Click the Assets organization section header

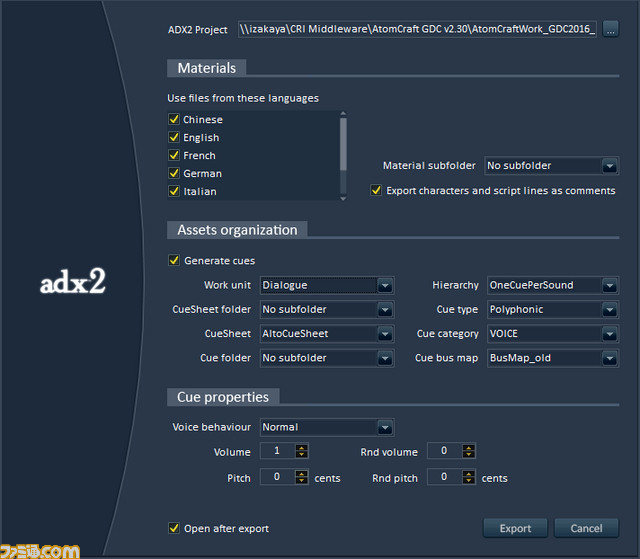(237, 230)
